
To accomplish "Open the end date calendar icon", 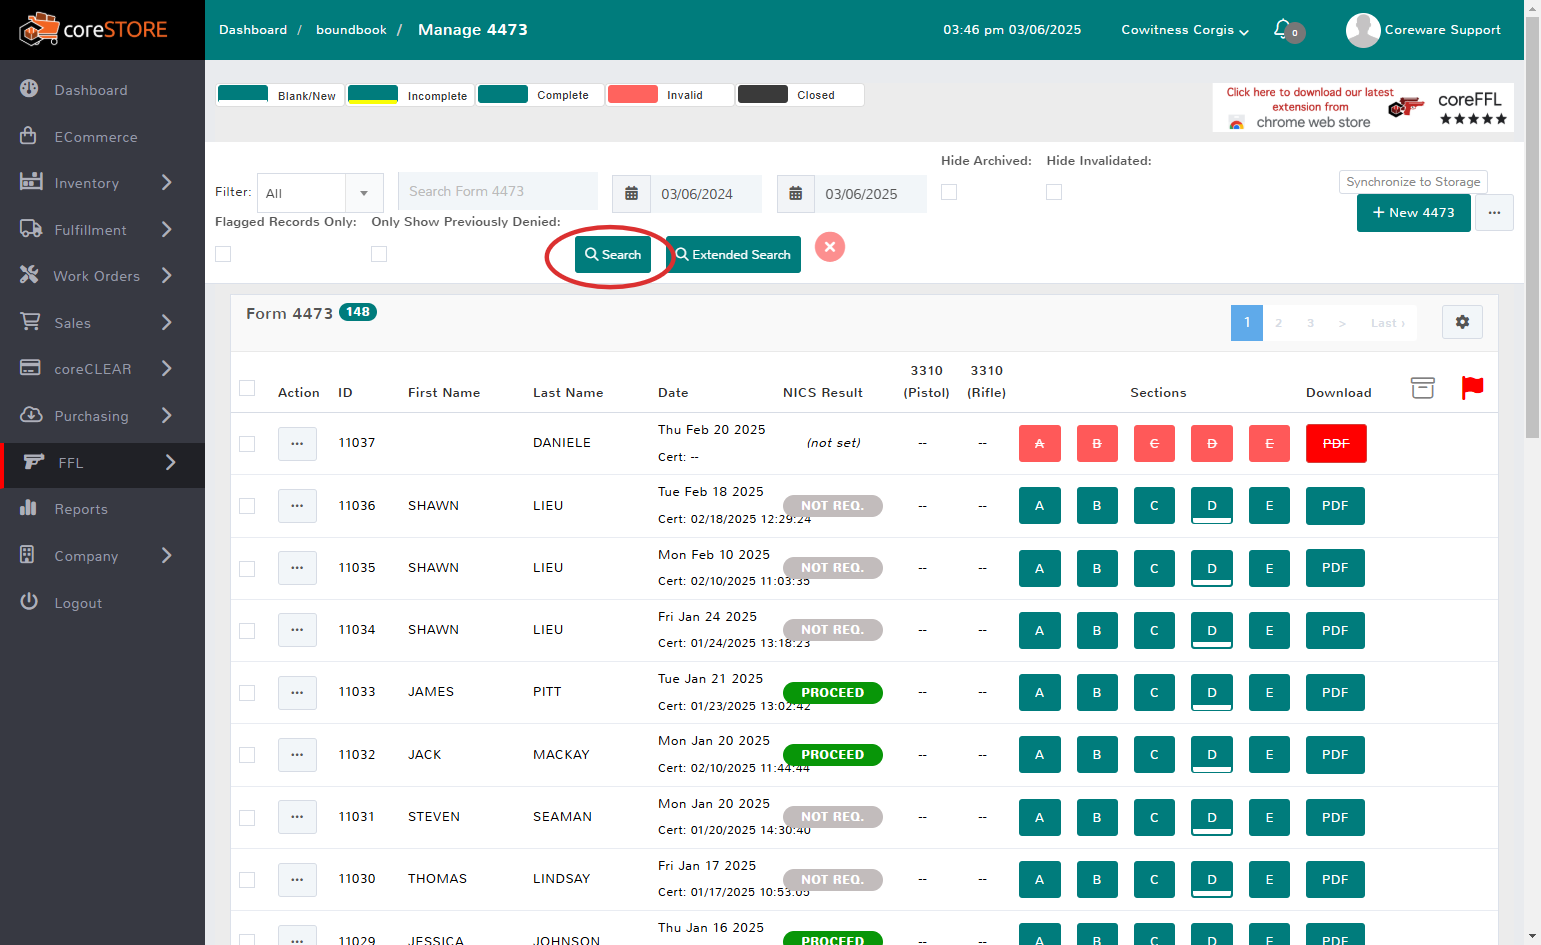I will (x=795, y=194).
